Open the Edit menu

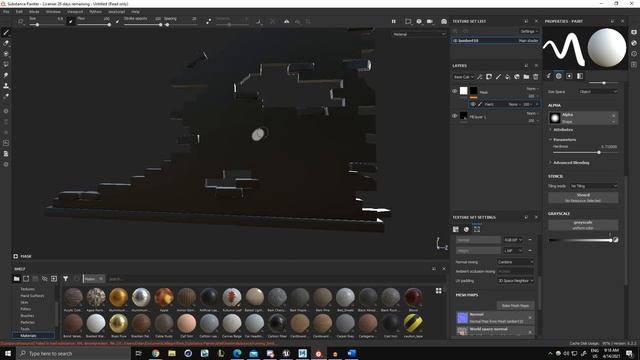(19, 12)
